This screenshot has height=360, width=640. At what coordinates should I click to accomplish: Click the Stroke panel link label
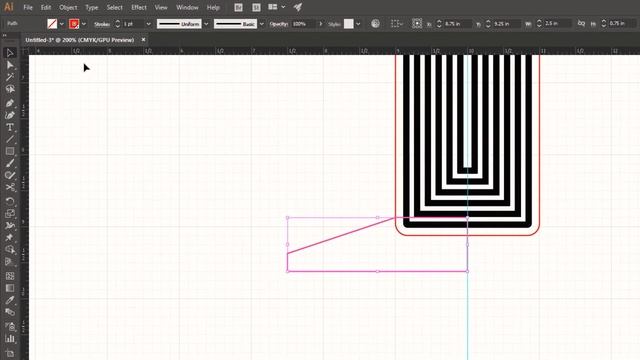point(102,24)
